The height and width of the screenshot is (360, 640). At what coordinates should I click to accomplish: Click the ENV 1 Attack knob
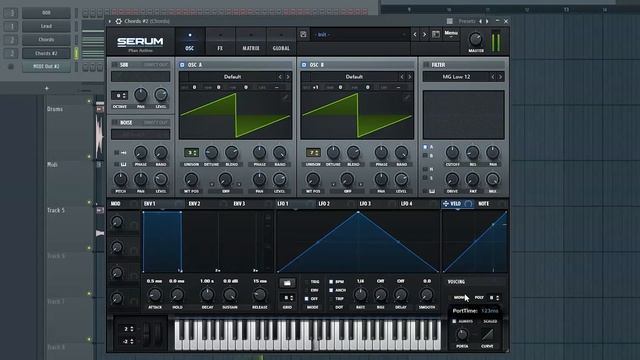(155, 295)
